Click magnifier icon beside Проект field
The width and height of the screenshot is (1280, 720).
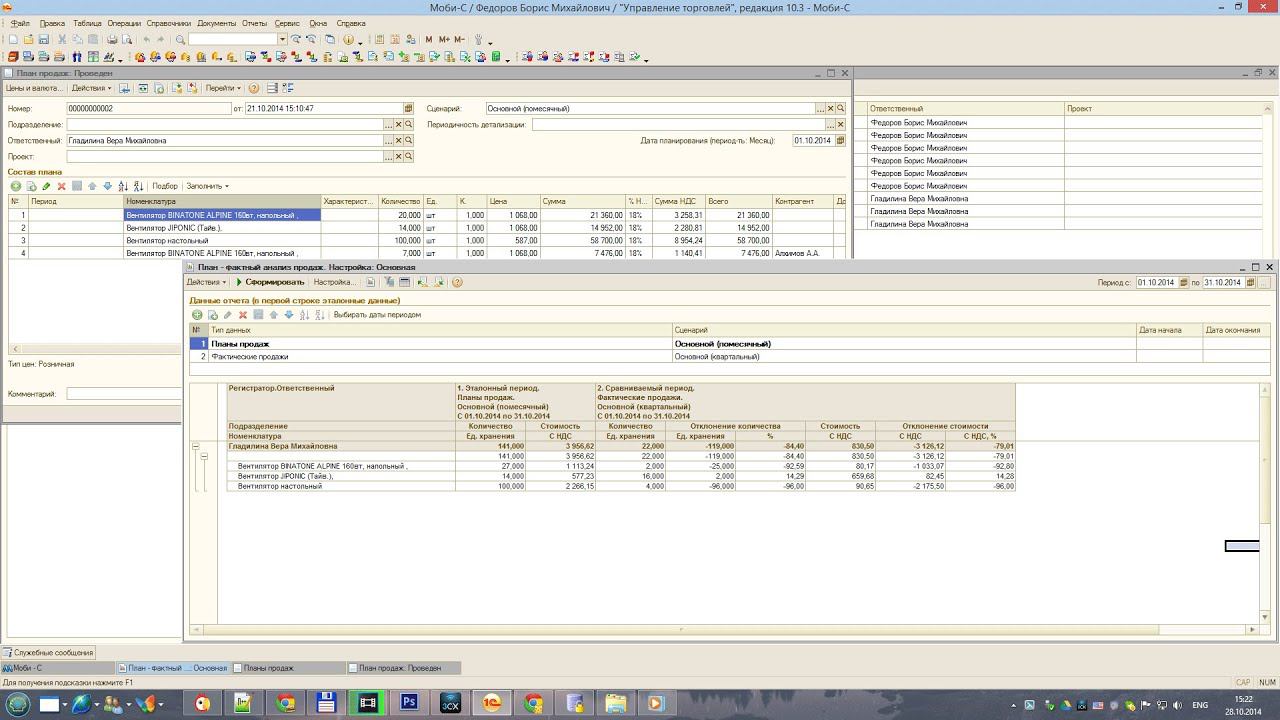408,157
